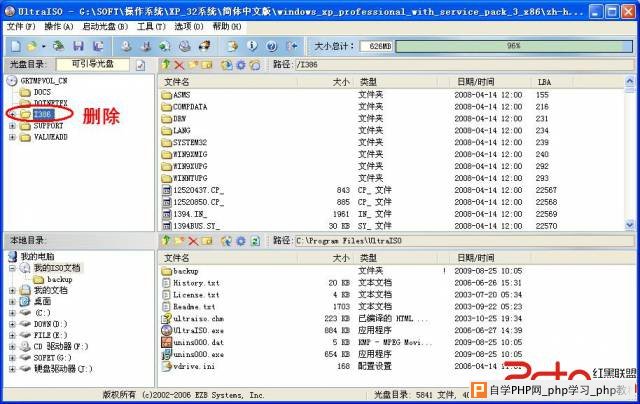Create new folder in image pane

[x=193, y=64]
